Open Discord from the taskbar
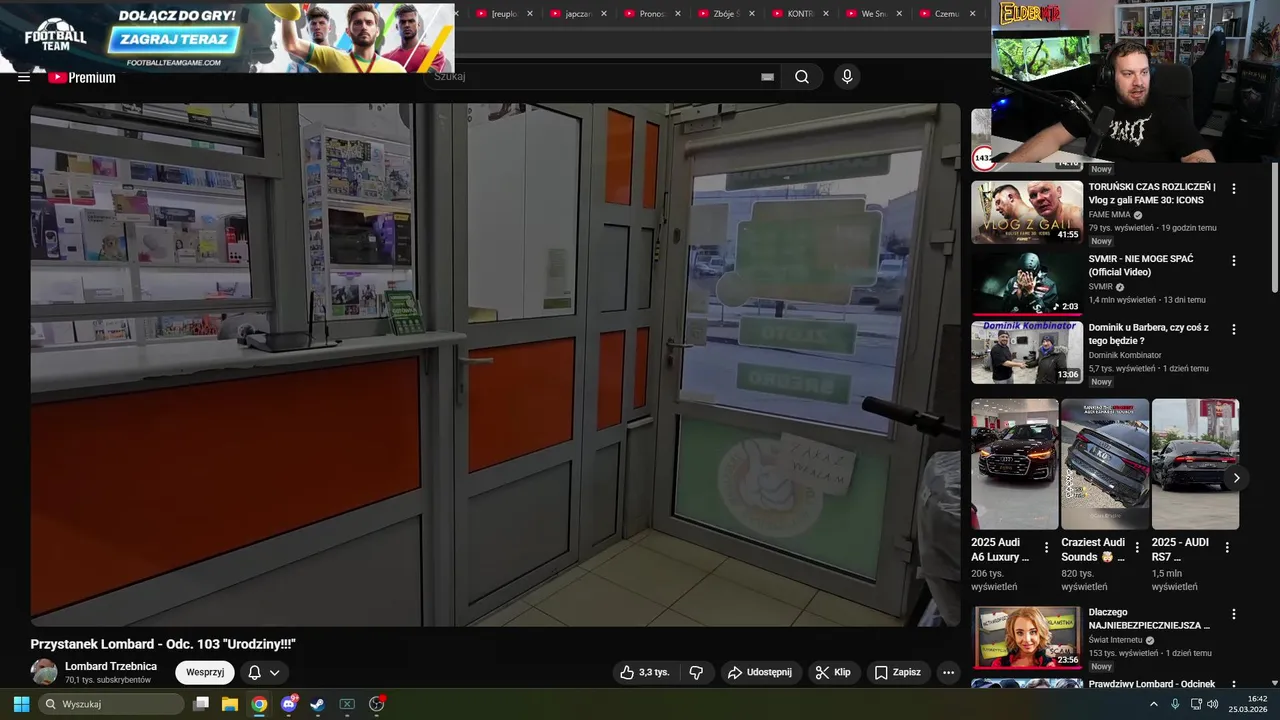Screen dimensions: 1280x720 click(x=288, y=704)
